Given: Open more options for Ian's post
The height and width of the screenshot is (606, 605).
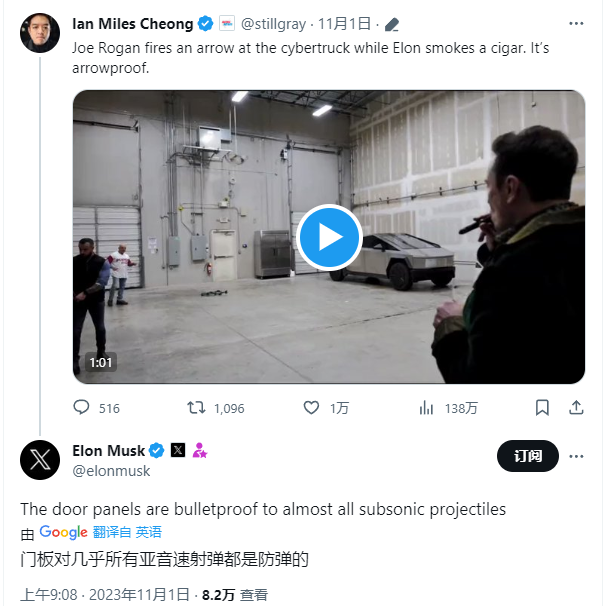Looking at the screenshot, I should coord(575,22).
